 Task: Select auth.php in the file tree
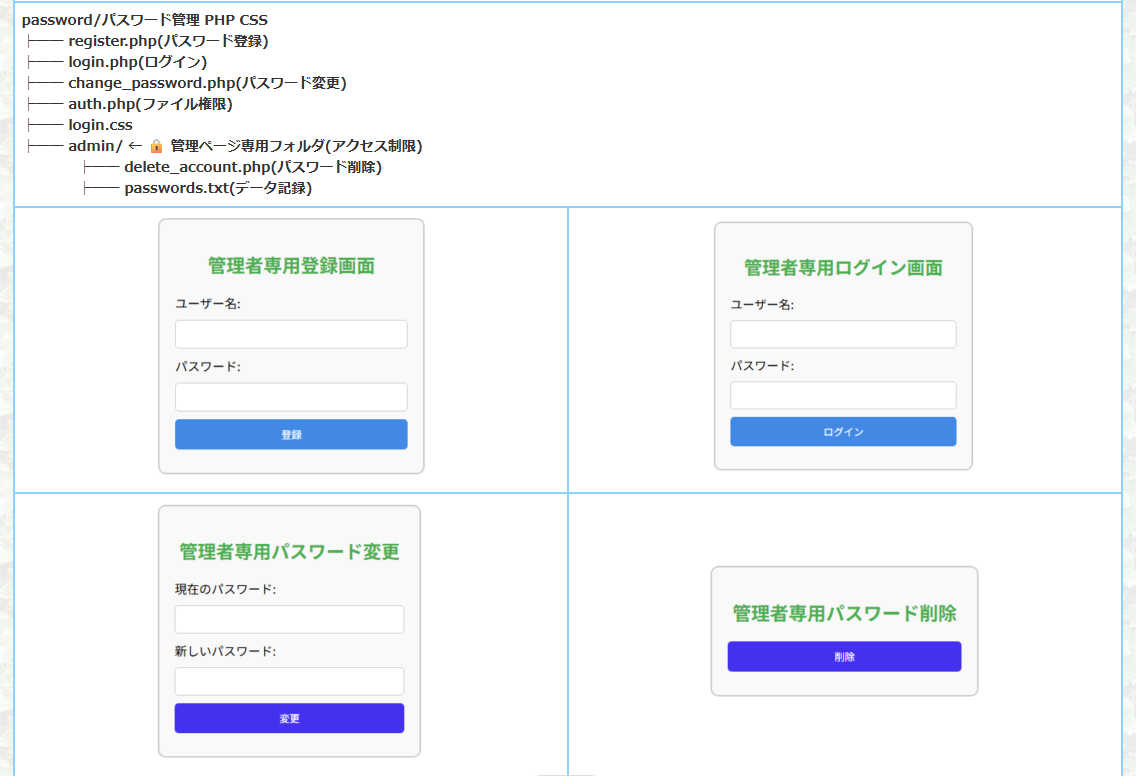[100, 104]
